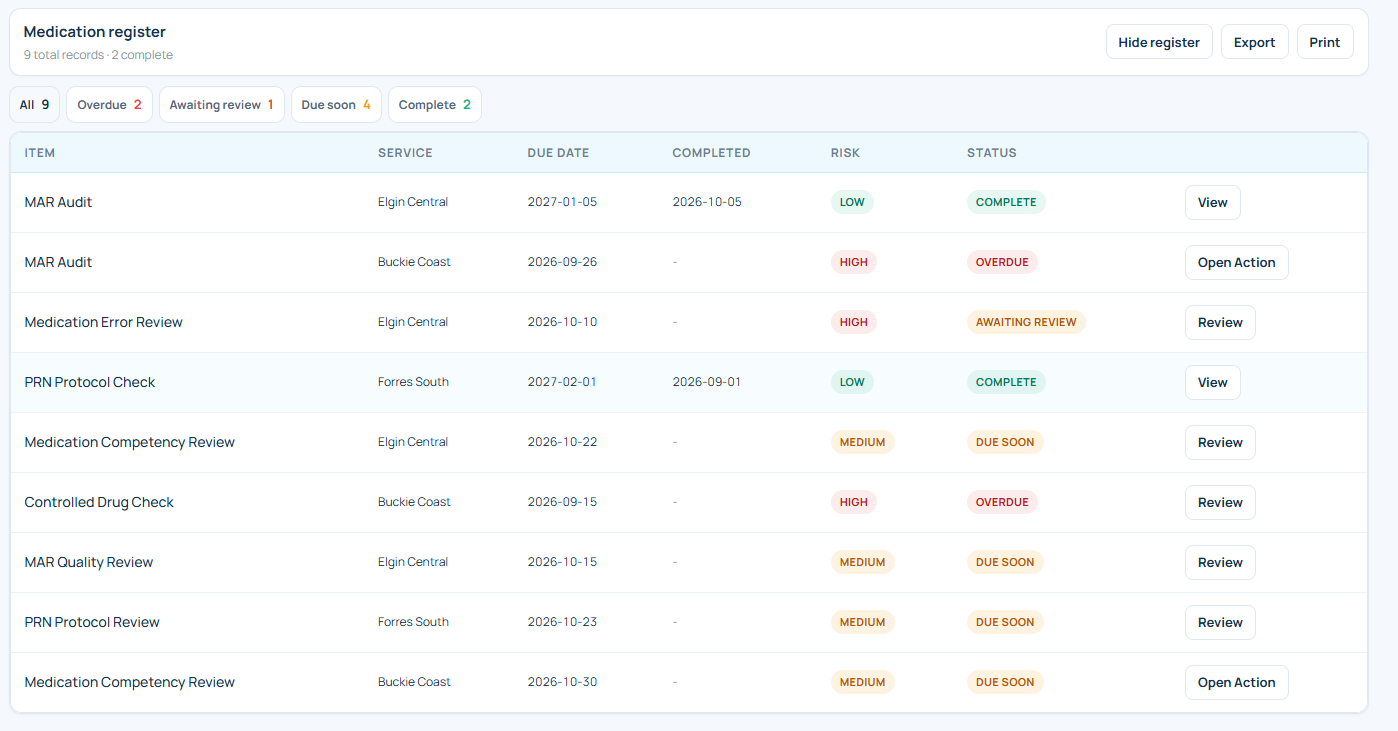
Task: Review the Controlled Drug Check item
Action: pyautogui.click(x=1220, y=502)
